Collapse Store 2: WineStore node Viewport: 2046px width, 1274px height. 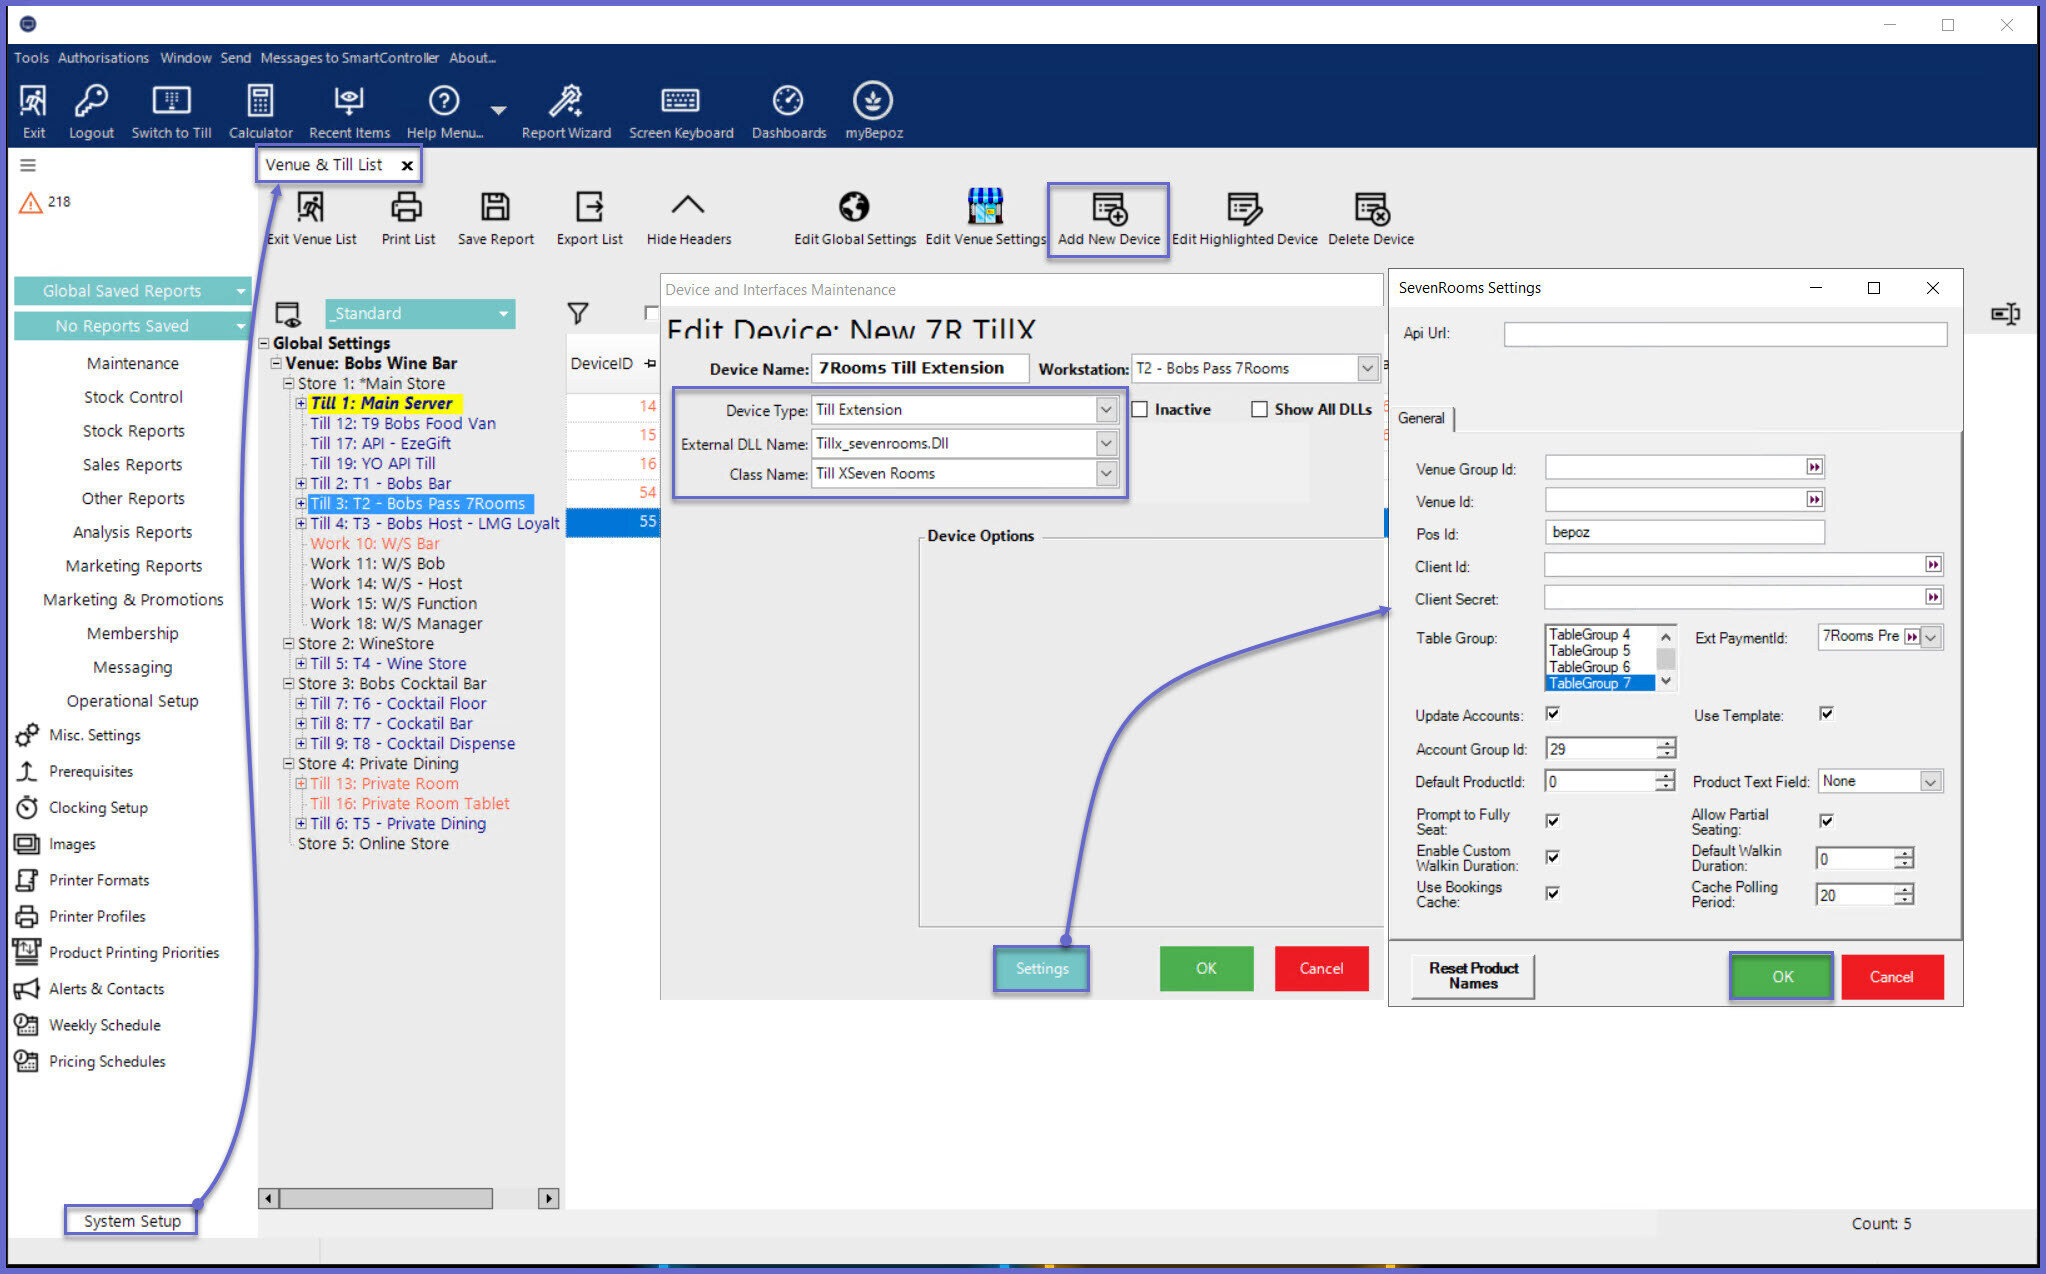coord(288,644)
